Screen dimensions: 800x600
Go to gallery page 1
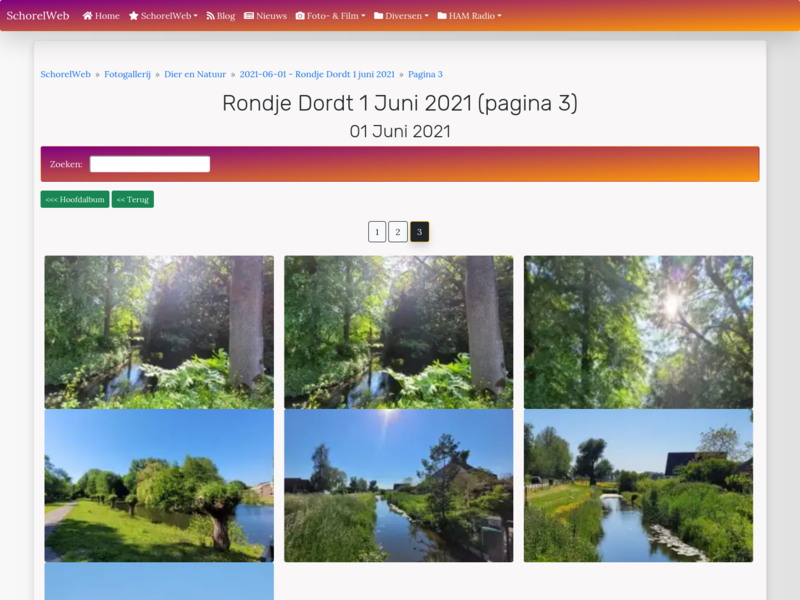coord(377,232)
